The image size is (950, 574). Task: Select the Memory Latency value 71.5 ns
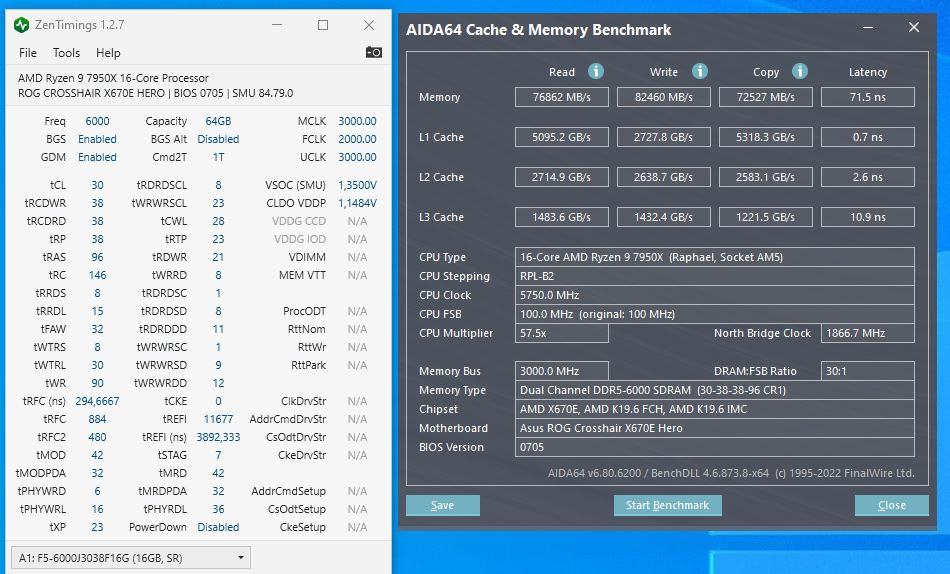point(868,97)
